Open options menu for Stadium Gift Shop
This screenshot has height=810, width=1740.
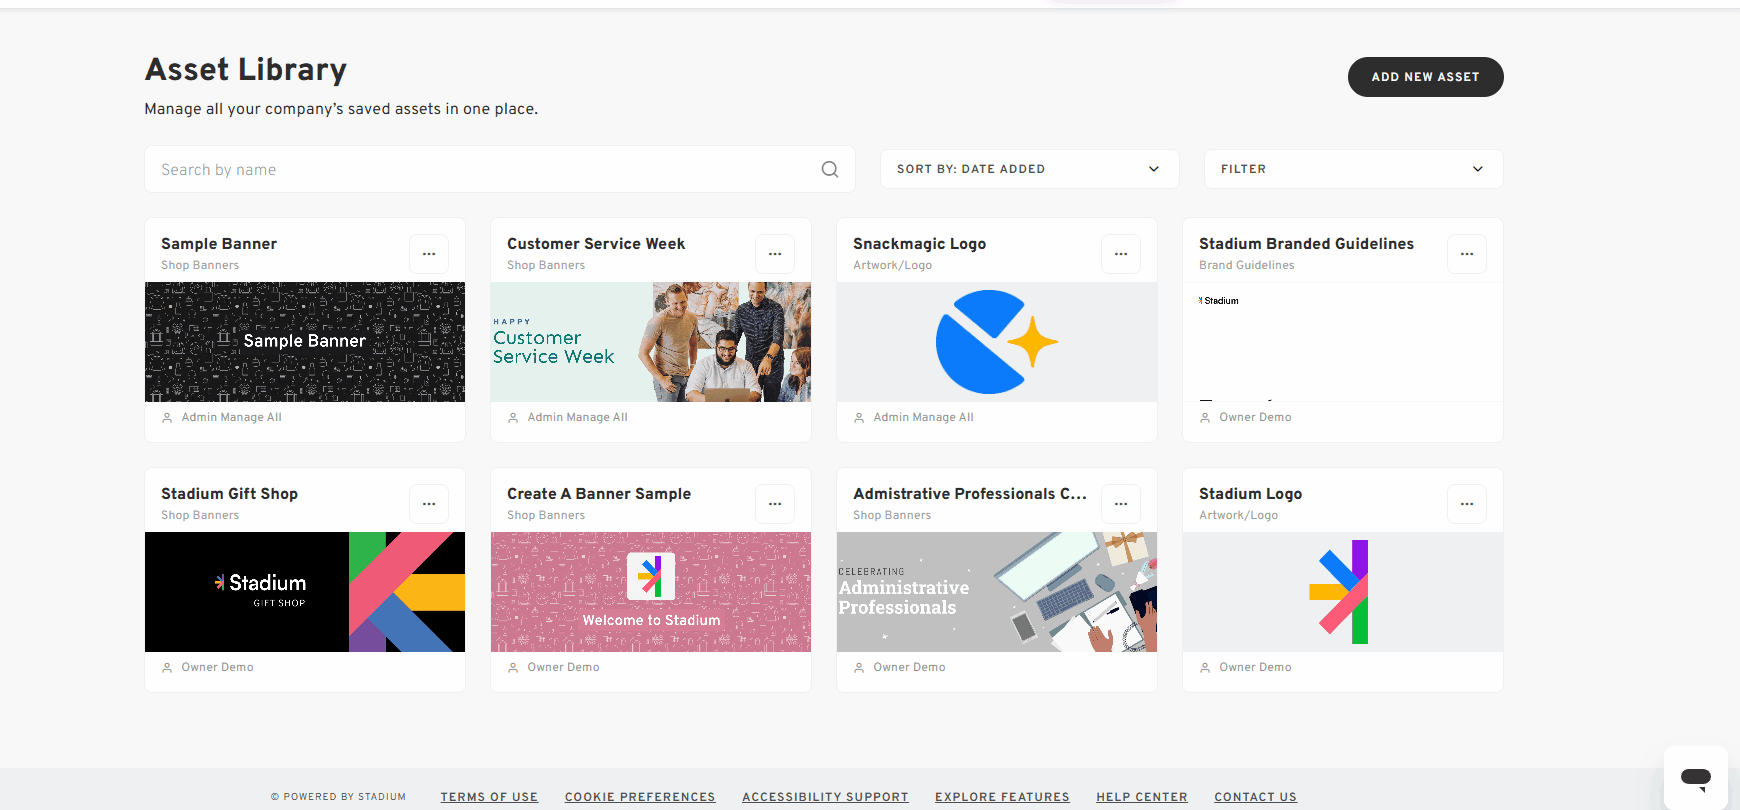[x=429, y=504]
